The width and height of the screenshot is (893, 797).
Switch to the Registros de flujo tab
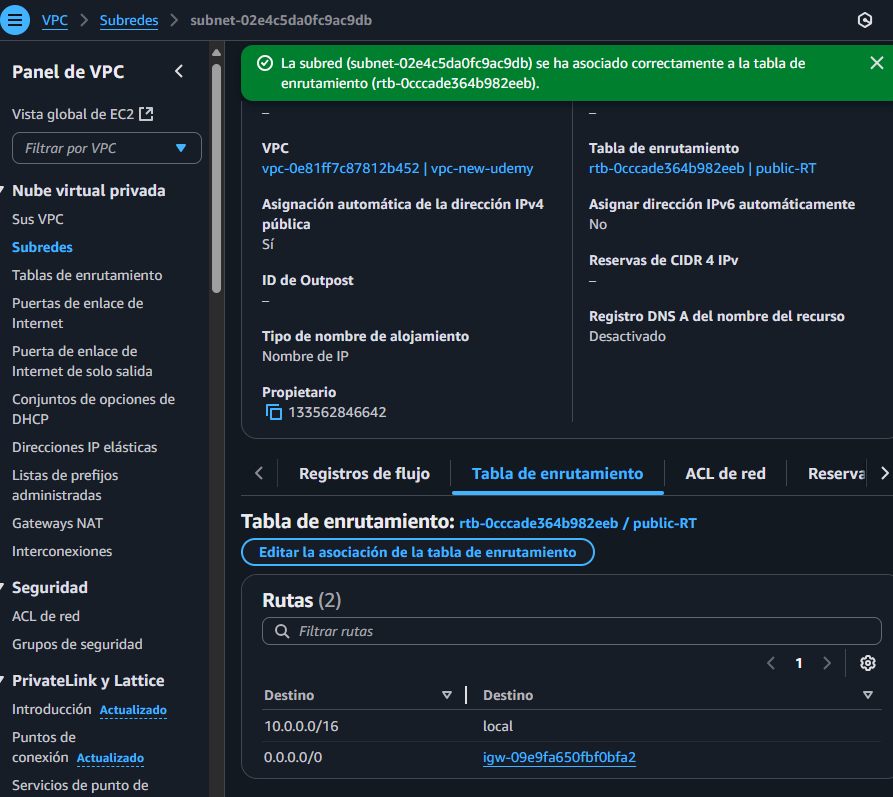(364, 473)
